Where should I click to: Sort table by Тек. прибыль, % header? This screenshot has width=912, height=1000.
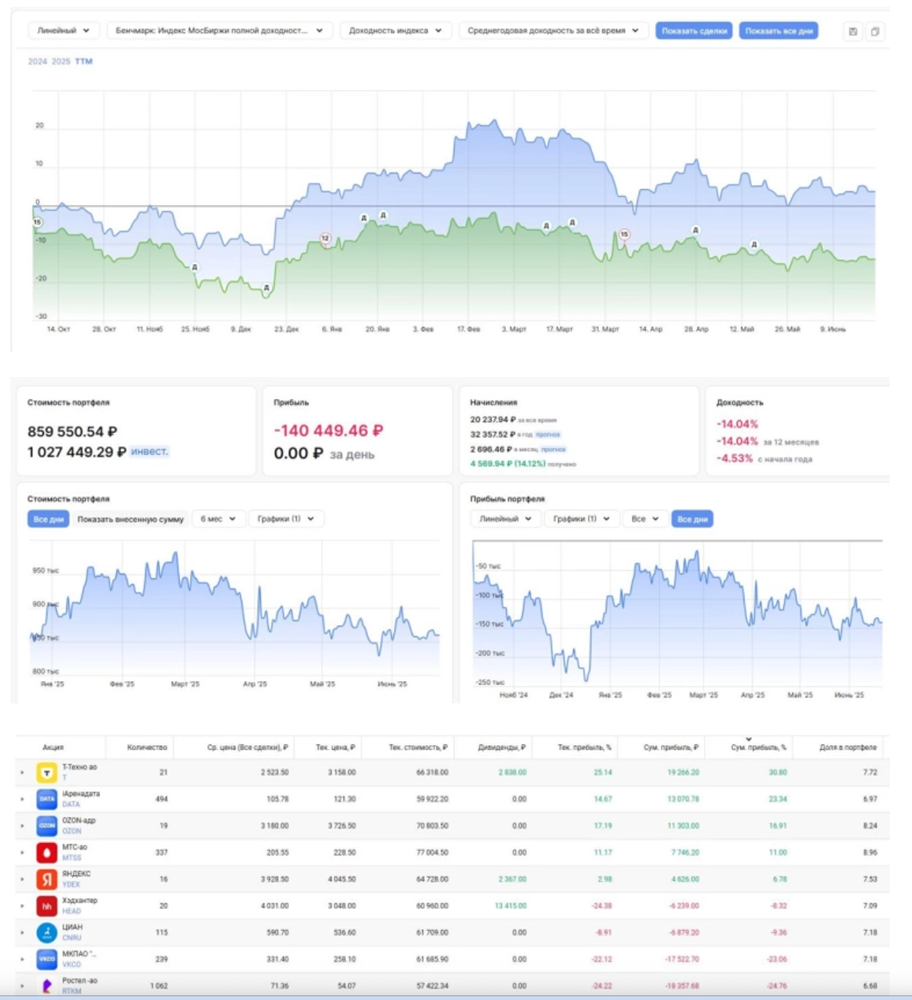(584, 747)
